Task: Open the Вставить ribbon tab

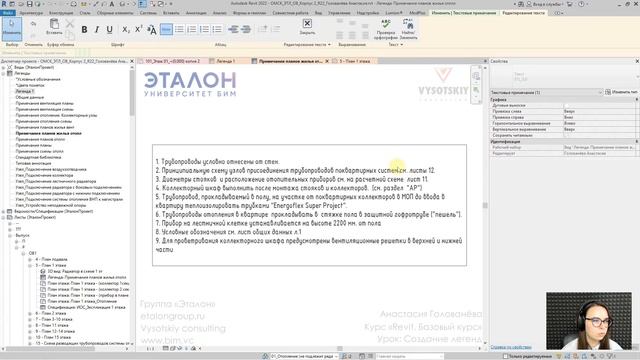Action: coord(171,13)
